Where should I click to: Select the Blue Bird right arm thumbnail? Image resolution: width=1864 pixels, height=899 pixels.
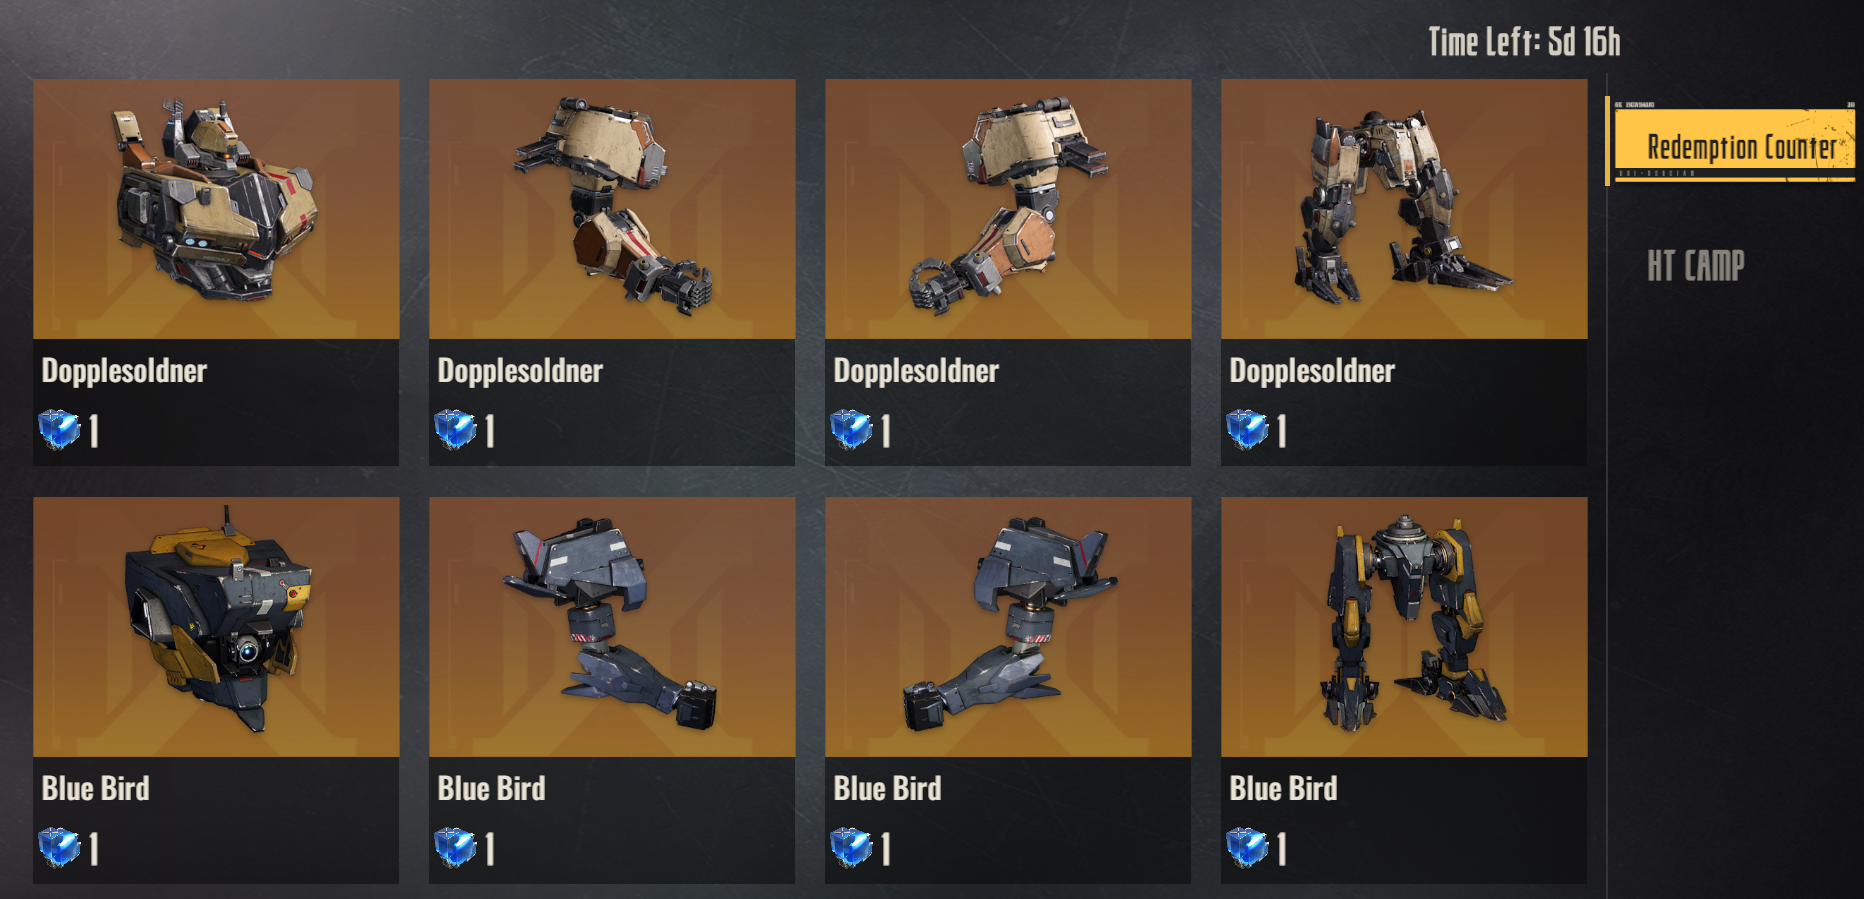click(x=612, y=627)
